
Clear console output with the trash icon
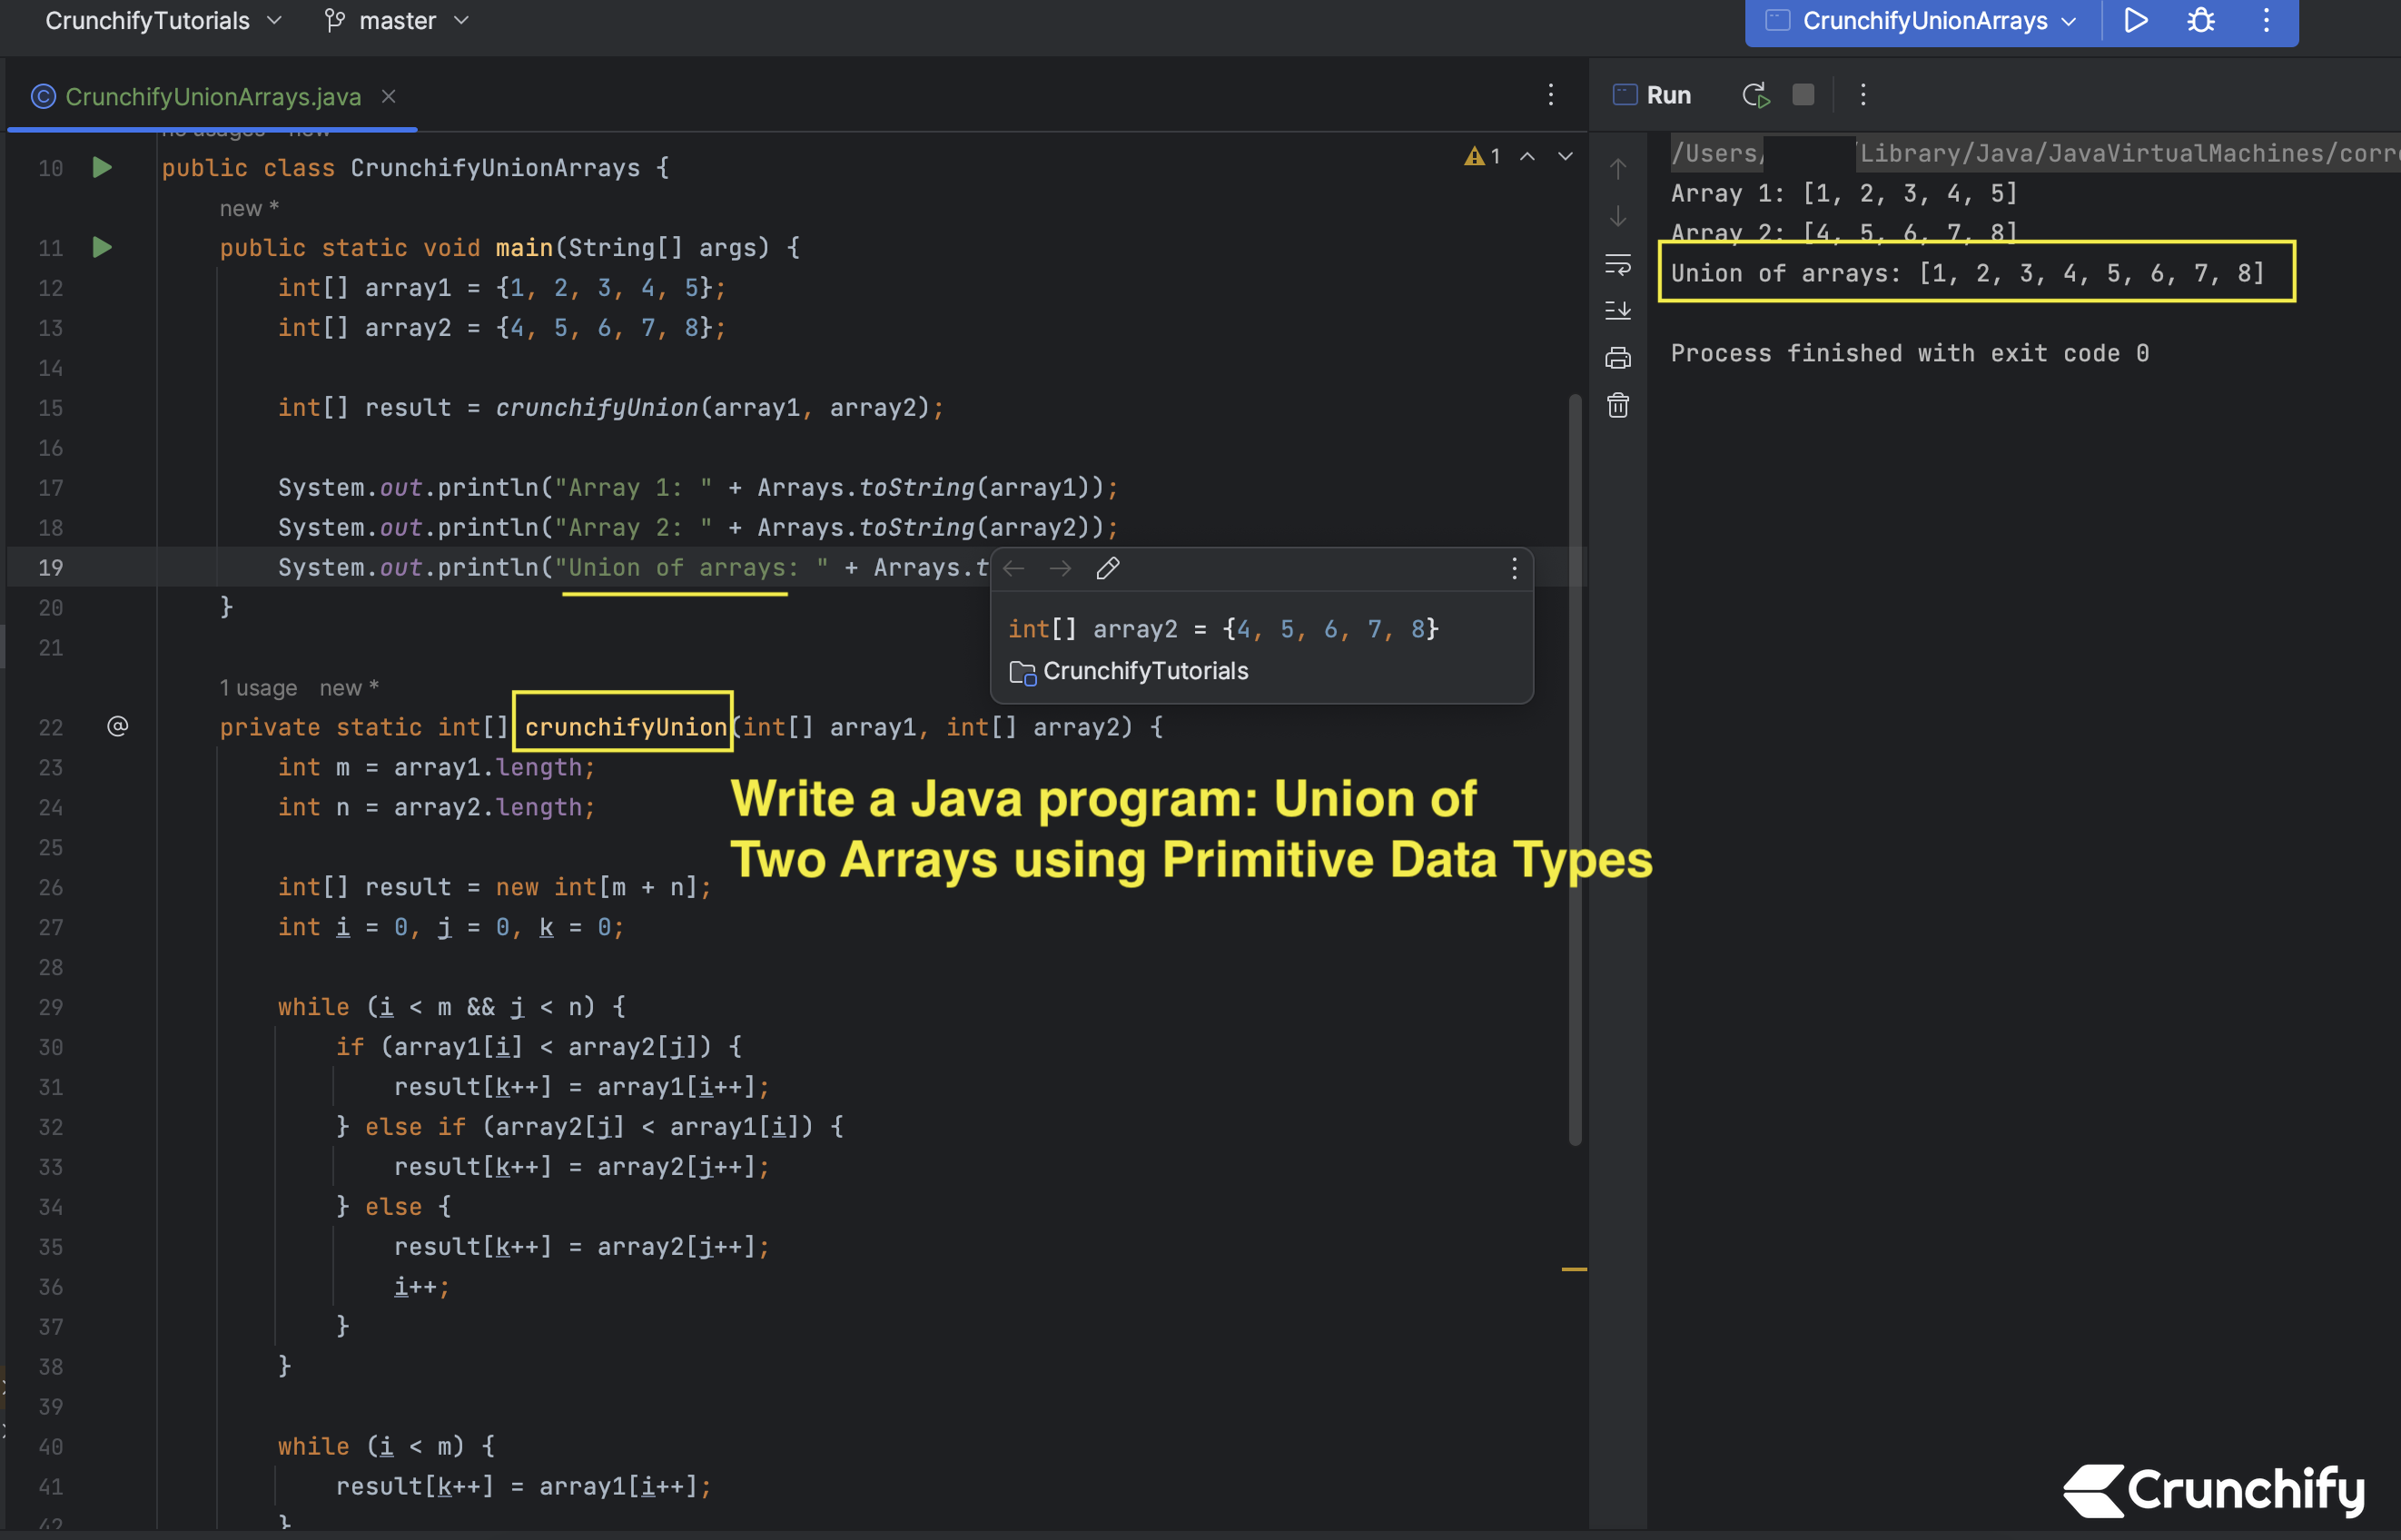click(x=1619, y=406)
